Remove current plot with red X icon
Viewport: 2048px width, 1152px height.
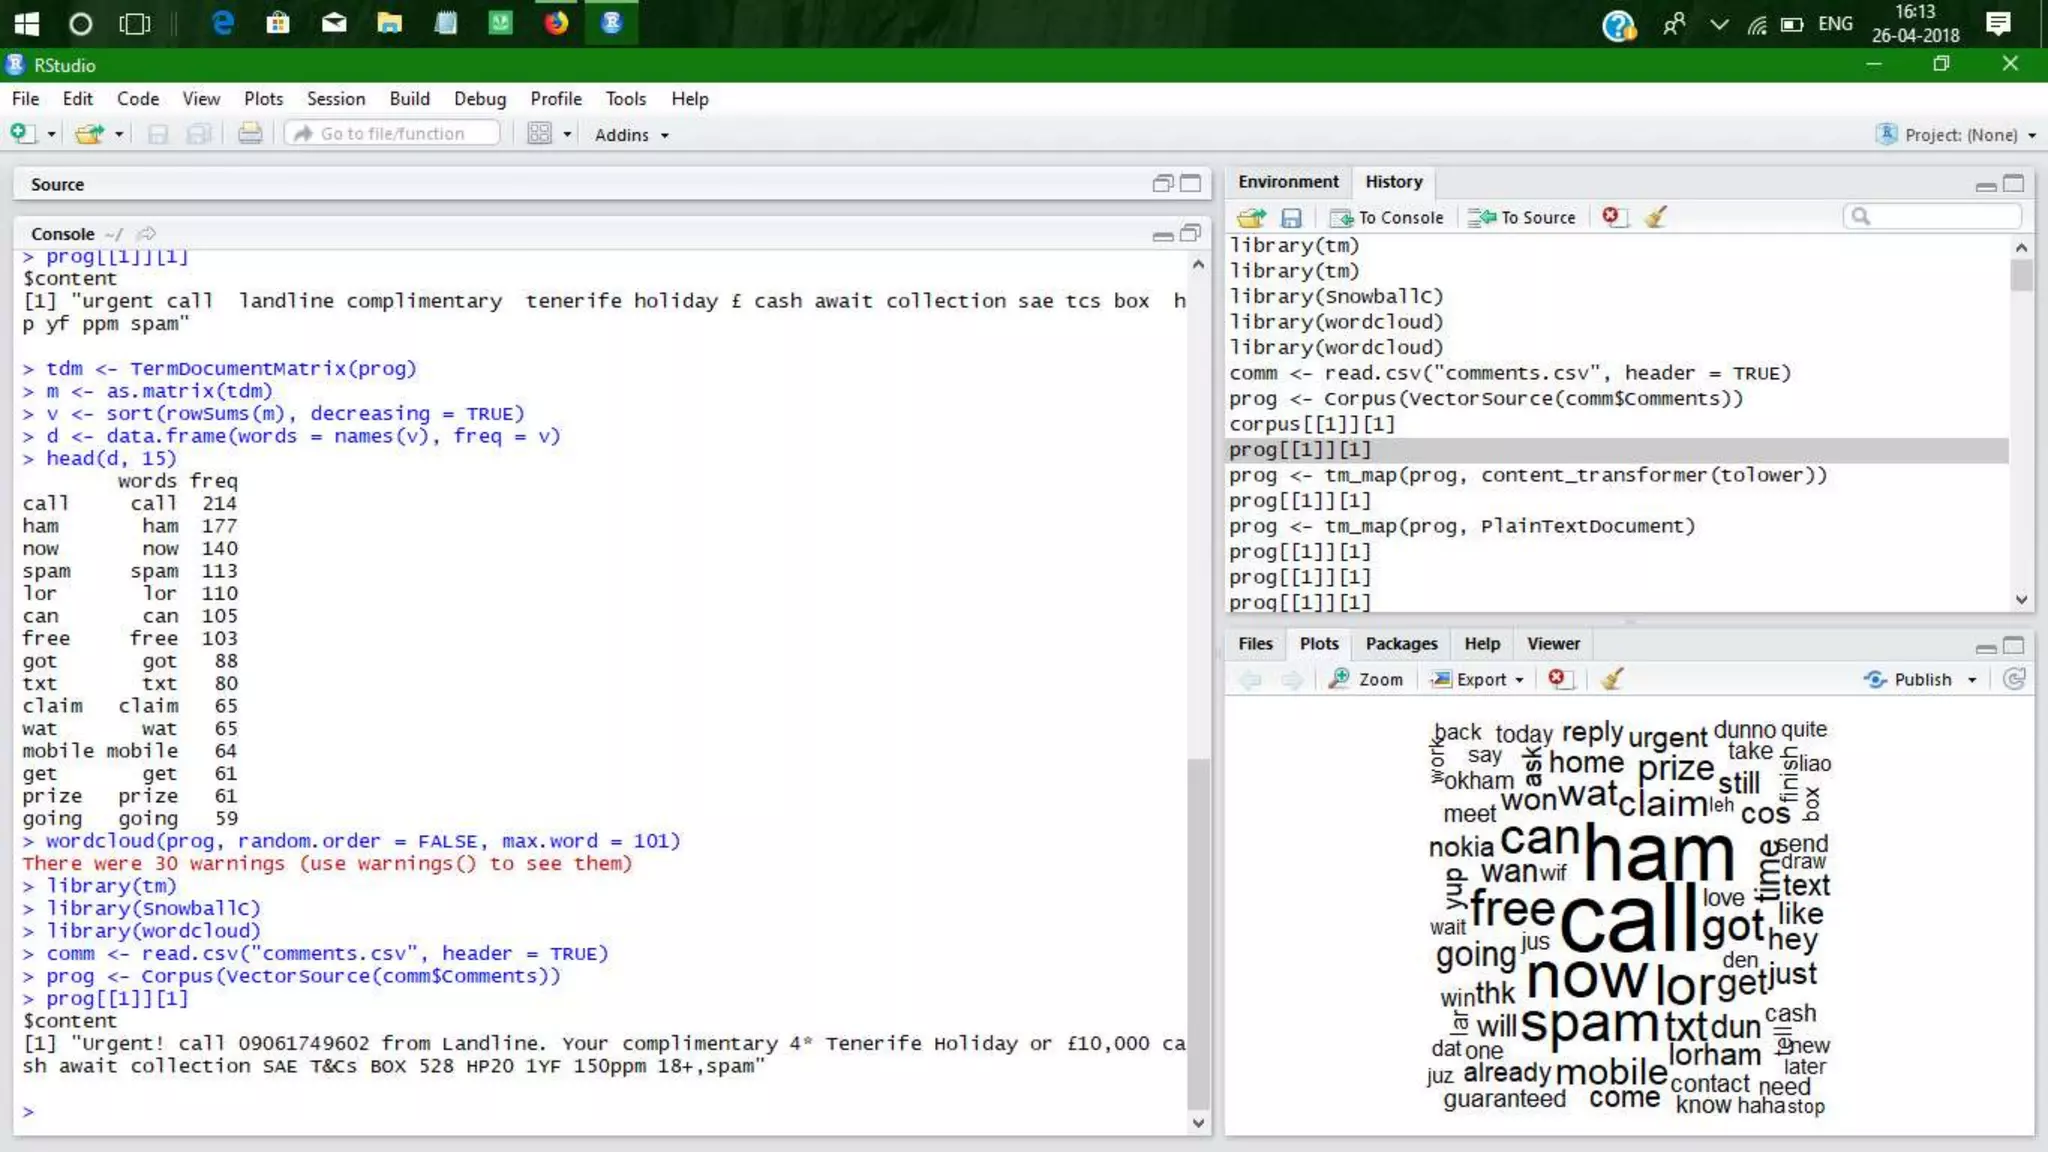pyautogui.click(x=1557, y=678)
